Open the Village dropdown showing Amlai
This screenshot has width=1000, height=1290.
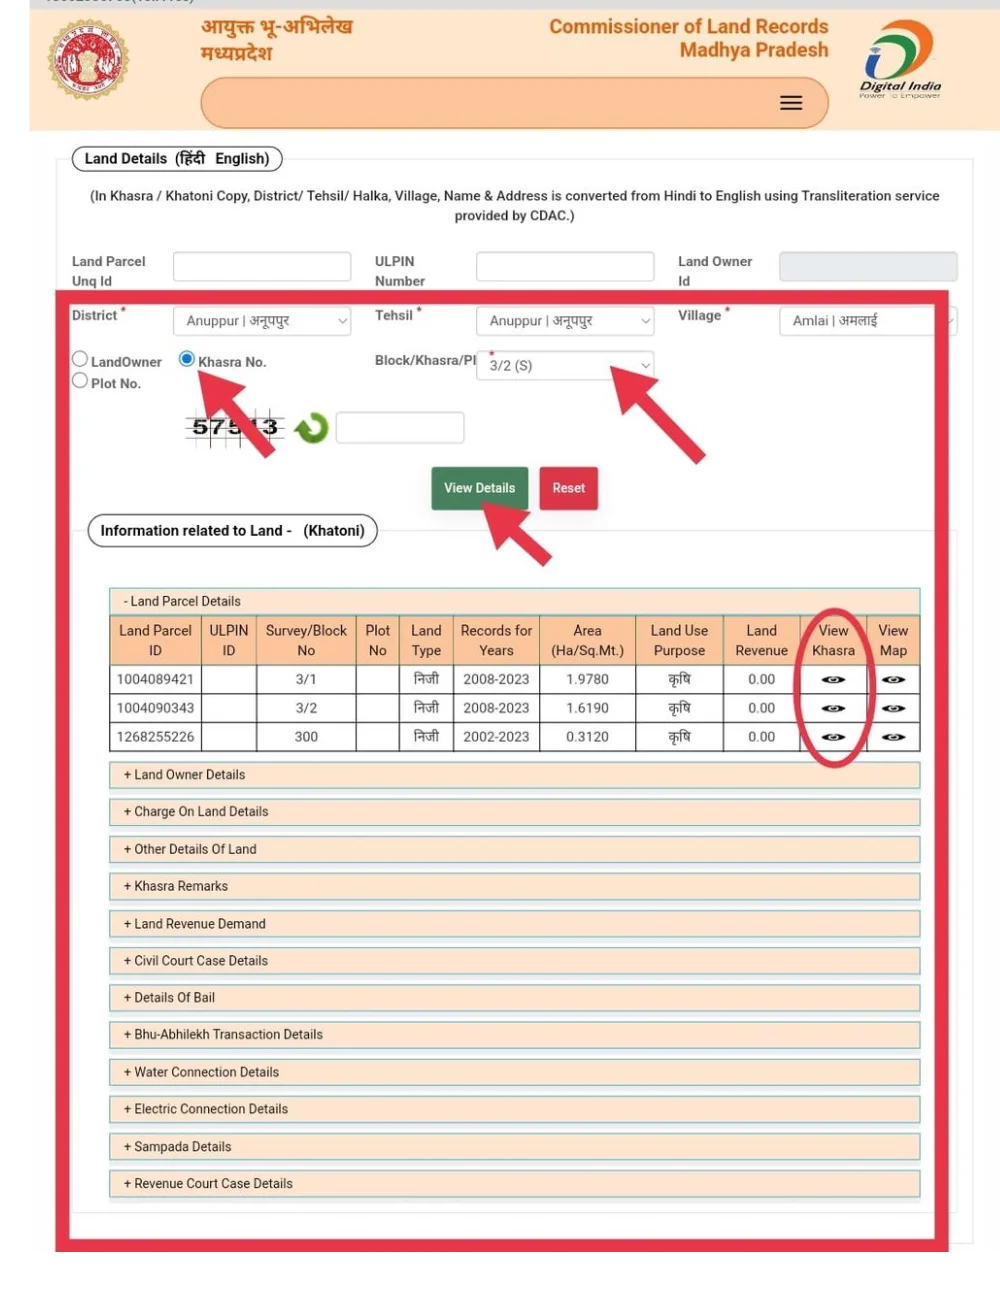[868, 321]
